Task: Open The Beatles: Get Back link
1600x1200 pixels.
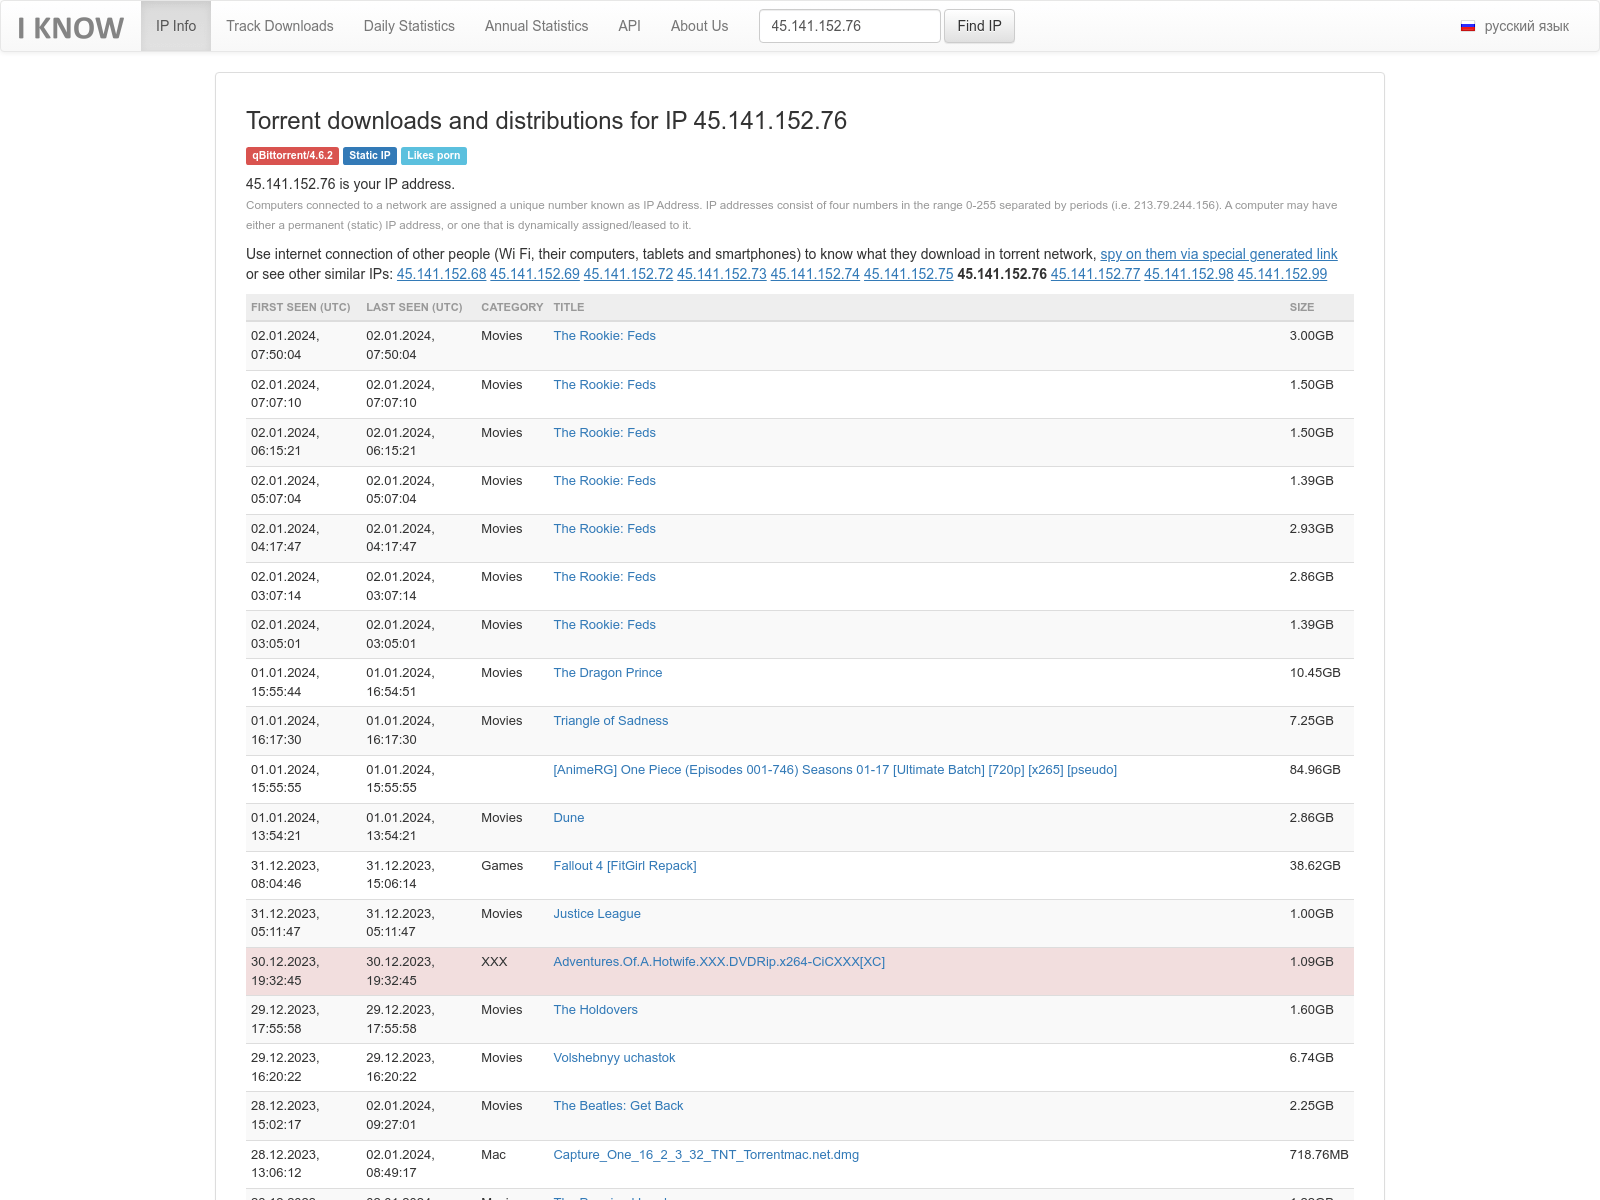Action: (x=618, y=1106)
